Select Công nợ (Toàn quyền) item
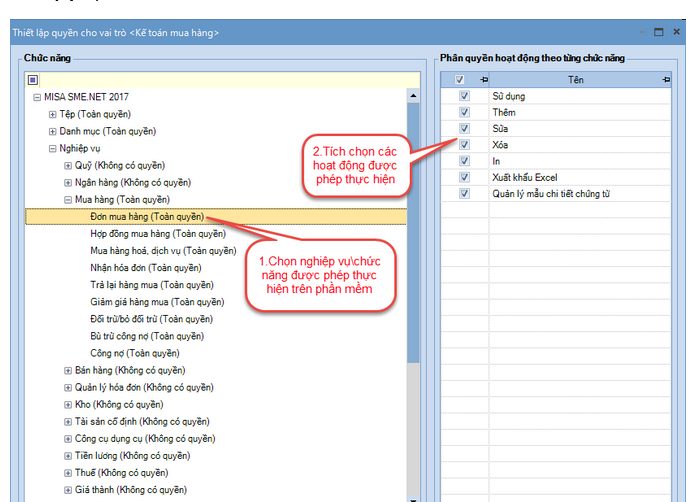The image size is (693, 502). tap(135, 354)
